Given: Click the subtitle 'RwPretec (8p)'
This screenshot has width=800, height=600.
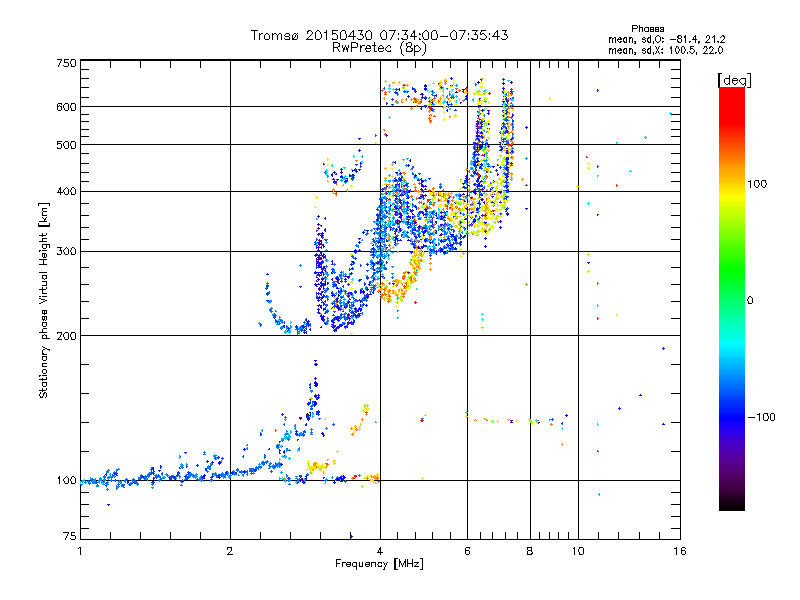Looking at the screenshot, I should click(379, 48).
